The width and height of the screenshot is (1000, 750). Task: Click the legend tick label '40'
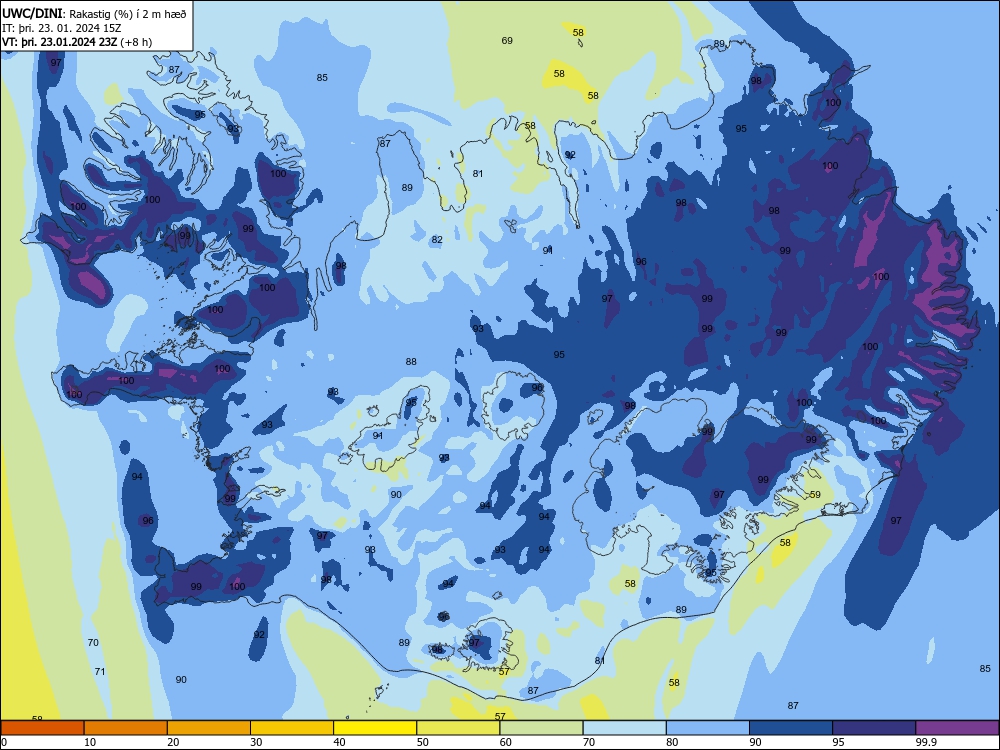[x=340, y=742]
